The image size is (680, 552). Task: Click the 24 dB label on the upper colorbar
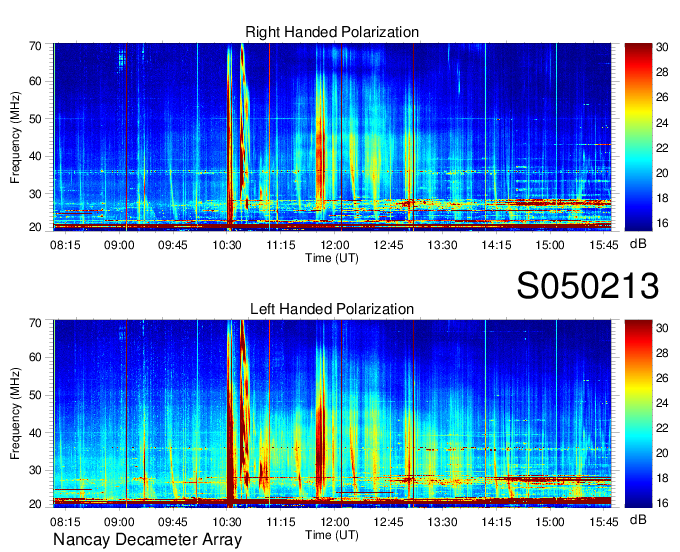tap(662, 123)
